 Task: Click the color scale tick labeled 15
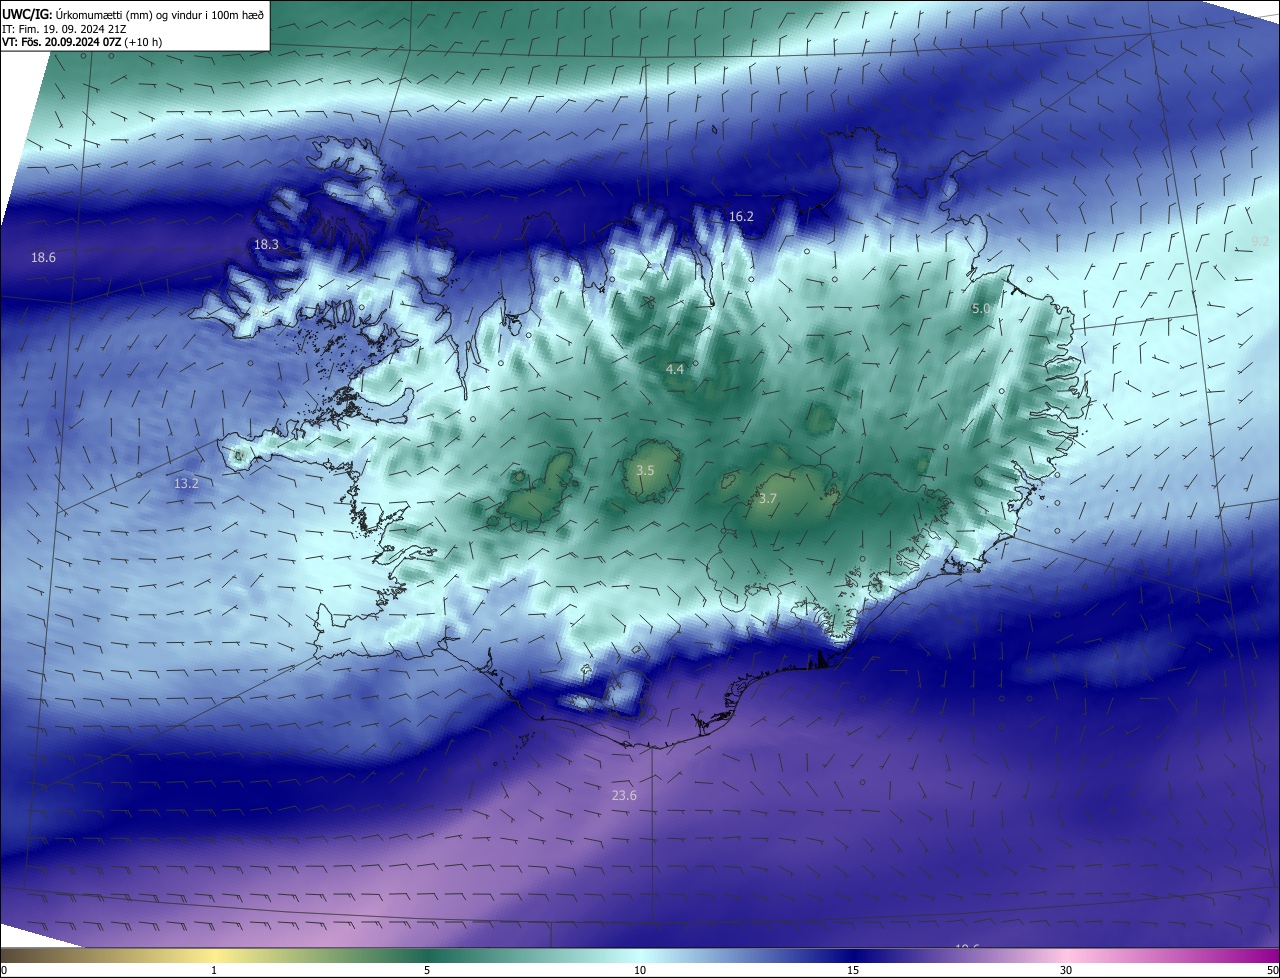[x=853, y=970]
